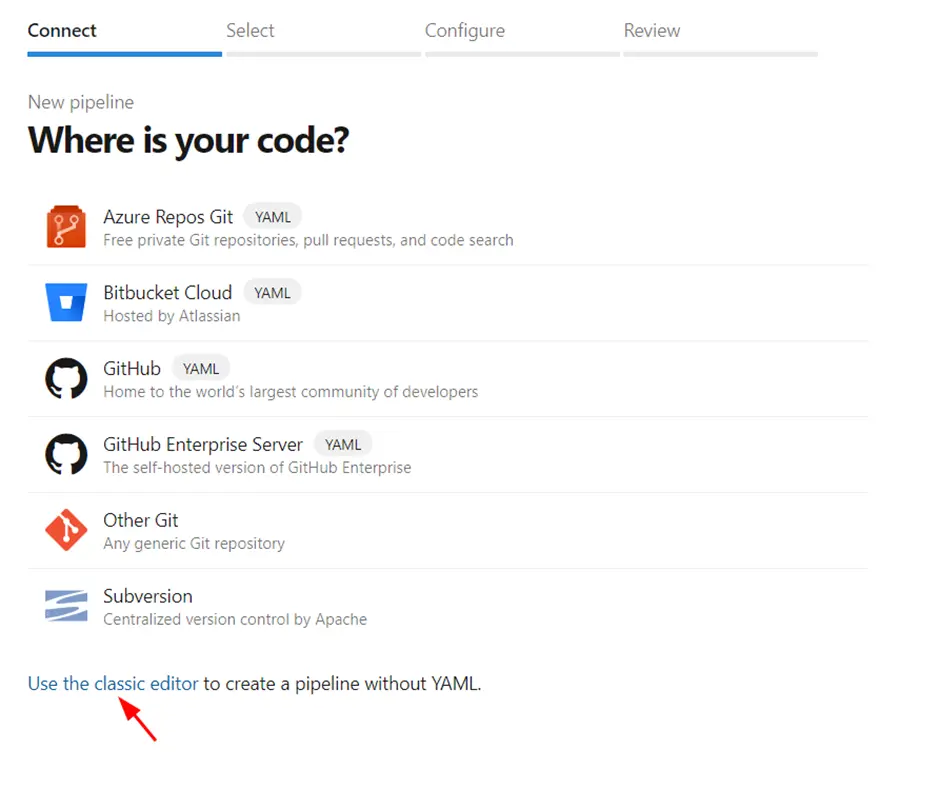Switch to the Configure step tab

(x=465, y=31)
